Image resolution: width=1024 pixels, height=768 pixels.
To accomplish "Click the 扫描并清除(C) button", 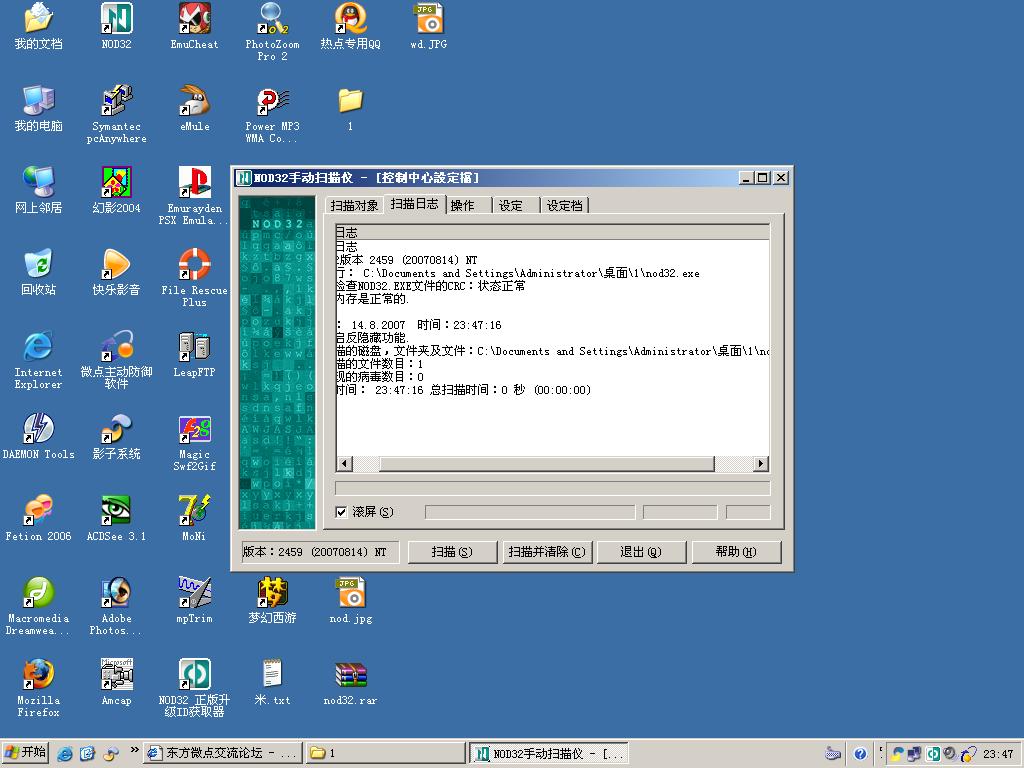I will [547, 552].
